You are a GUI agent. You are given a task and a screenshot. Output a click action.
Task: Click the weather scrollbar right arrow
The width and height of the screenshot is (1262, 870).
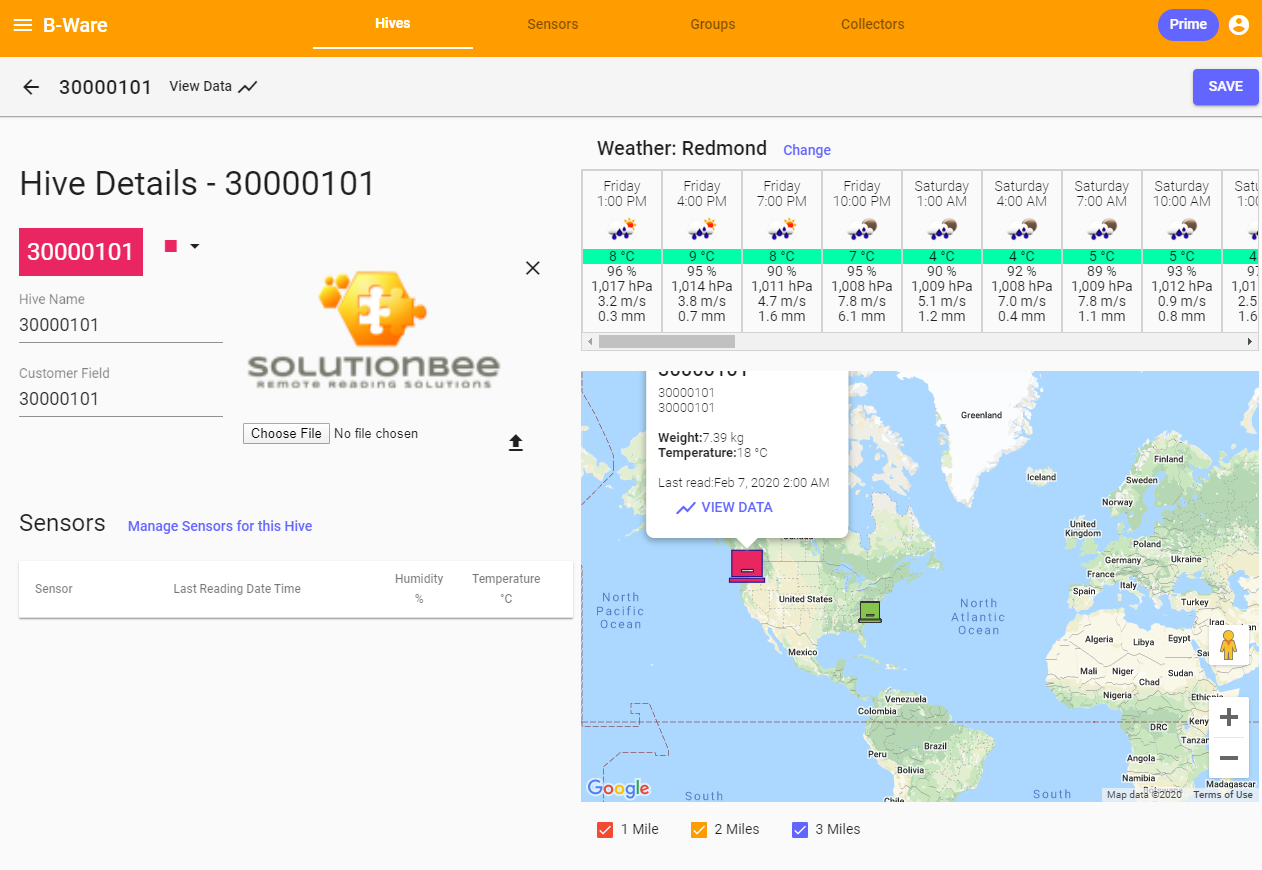click(x=1249, y=342)
